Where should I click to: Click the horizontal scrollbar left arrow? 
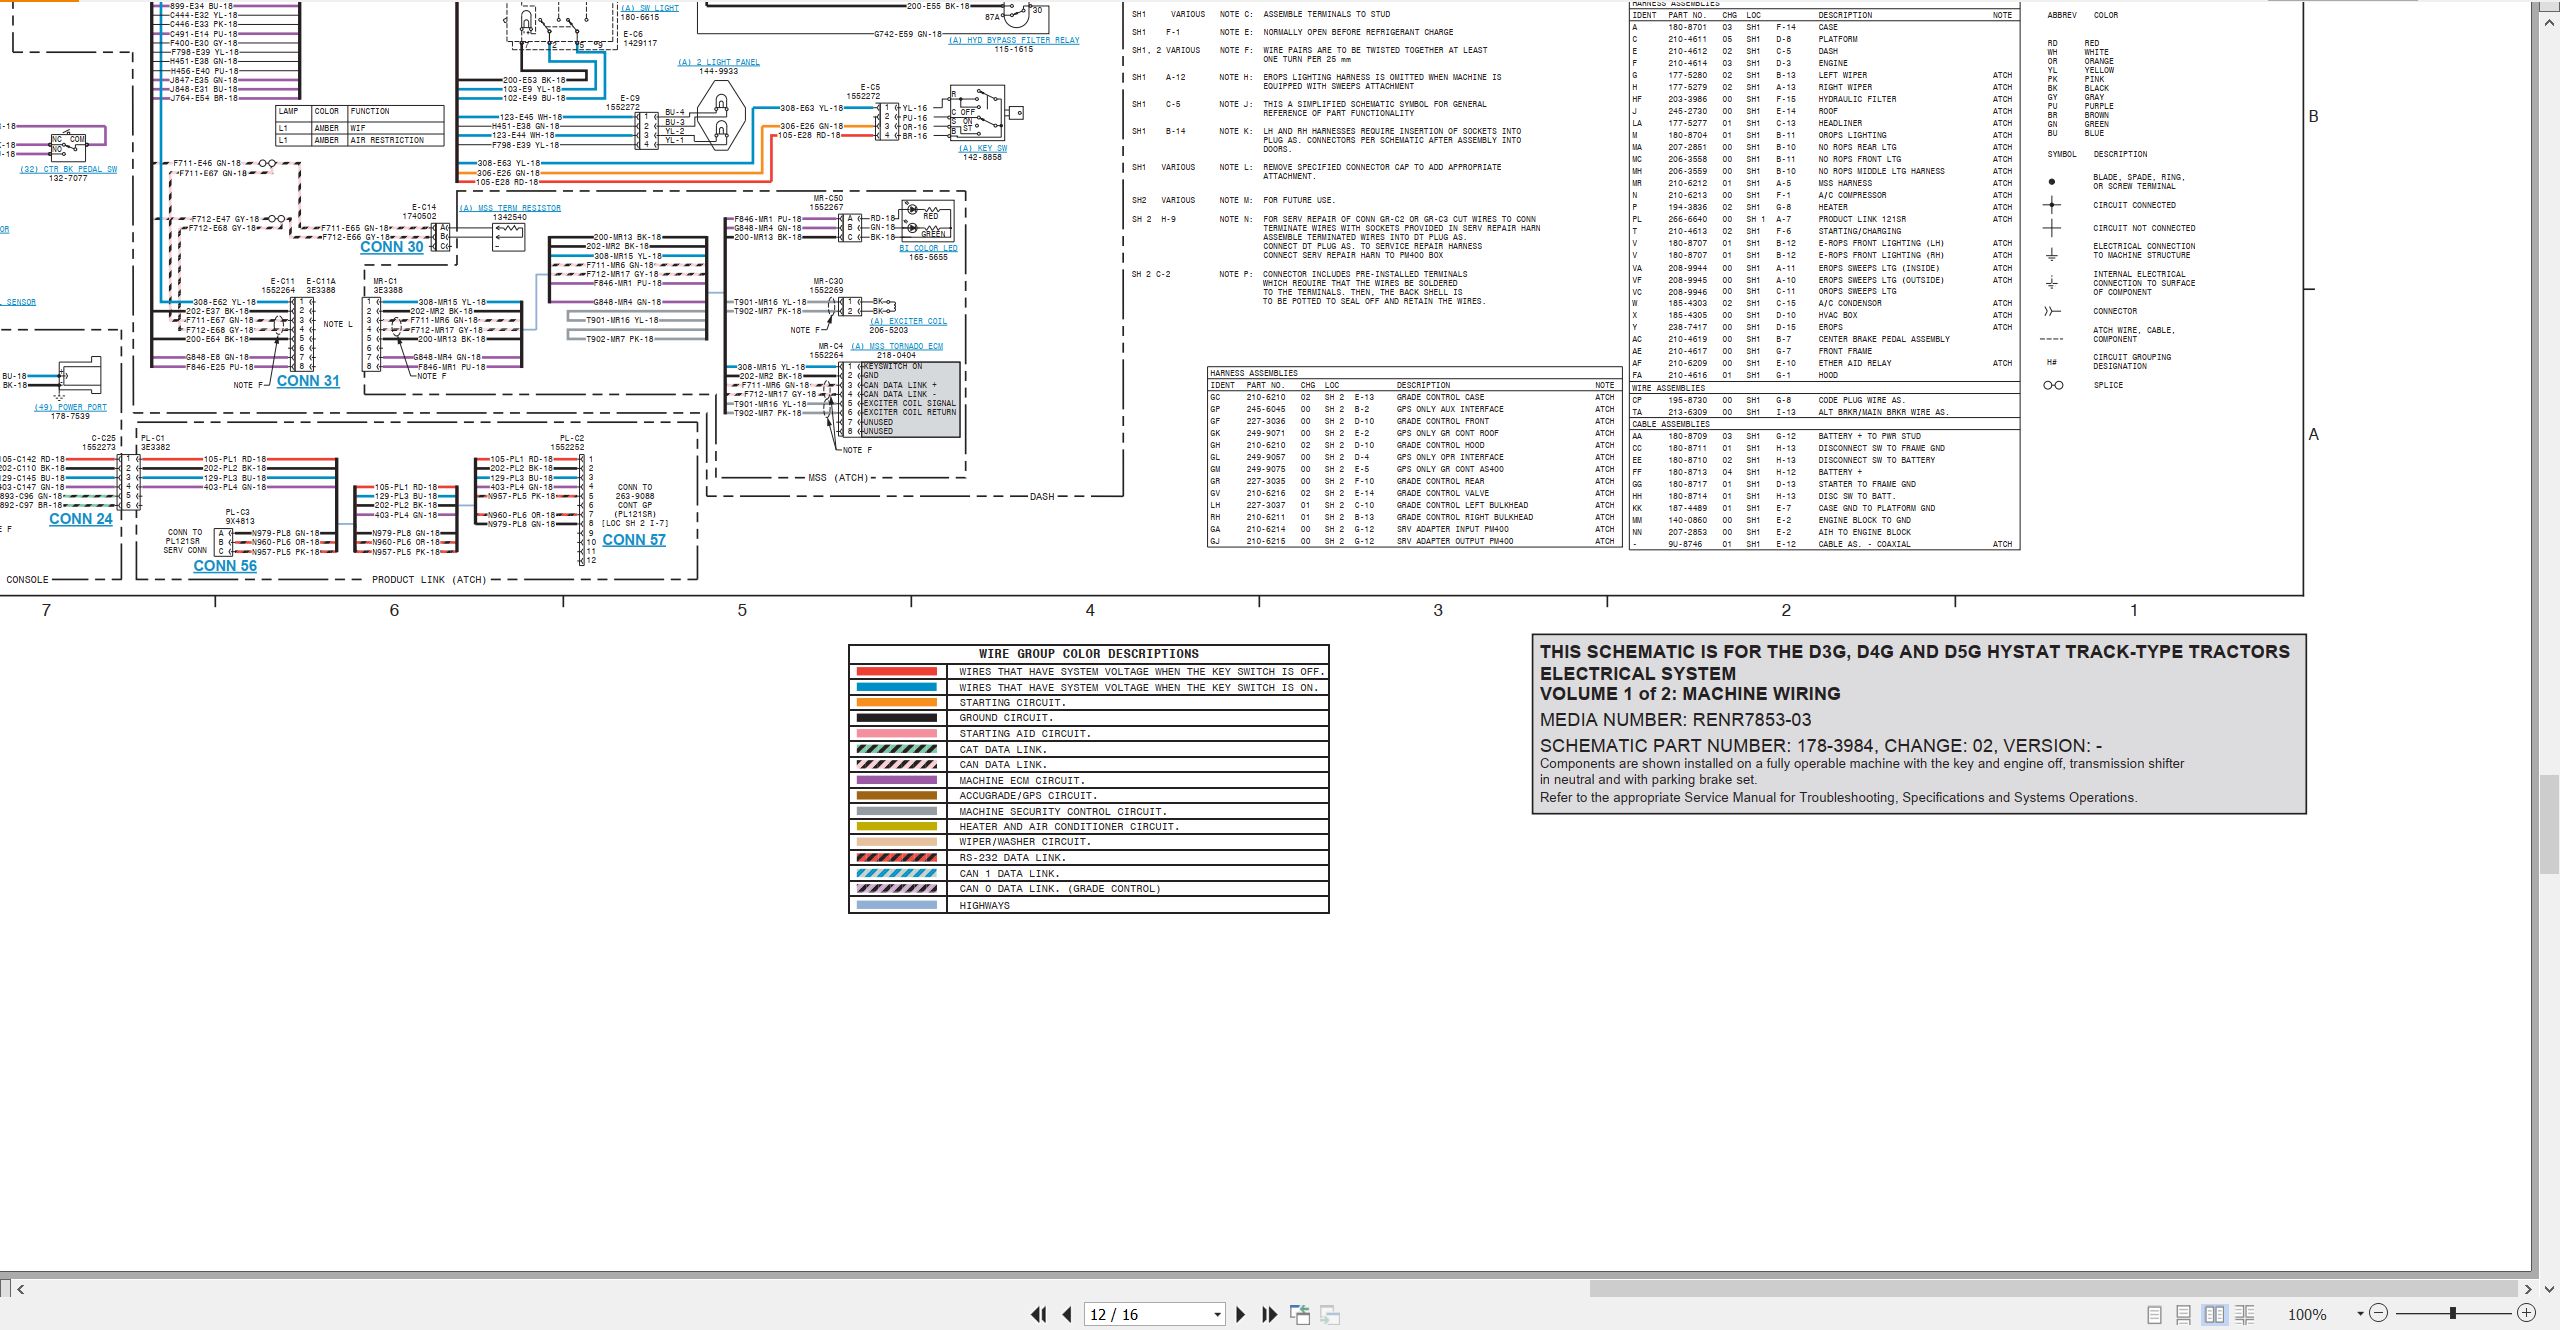[x=21, y=1289]
